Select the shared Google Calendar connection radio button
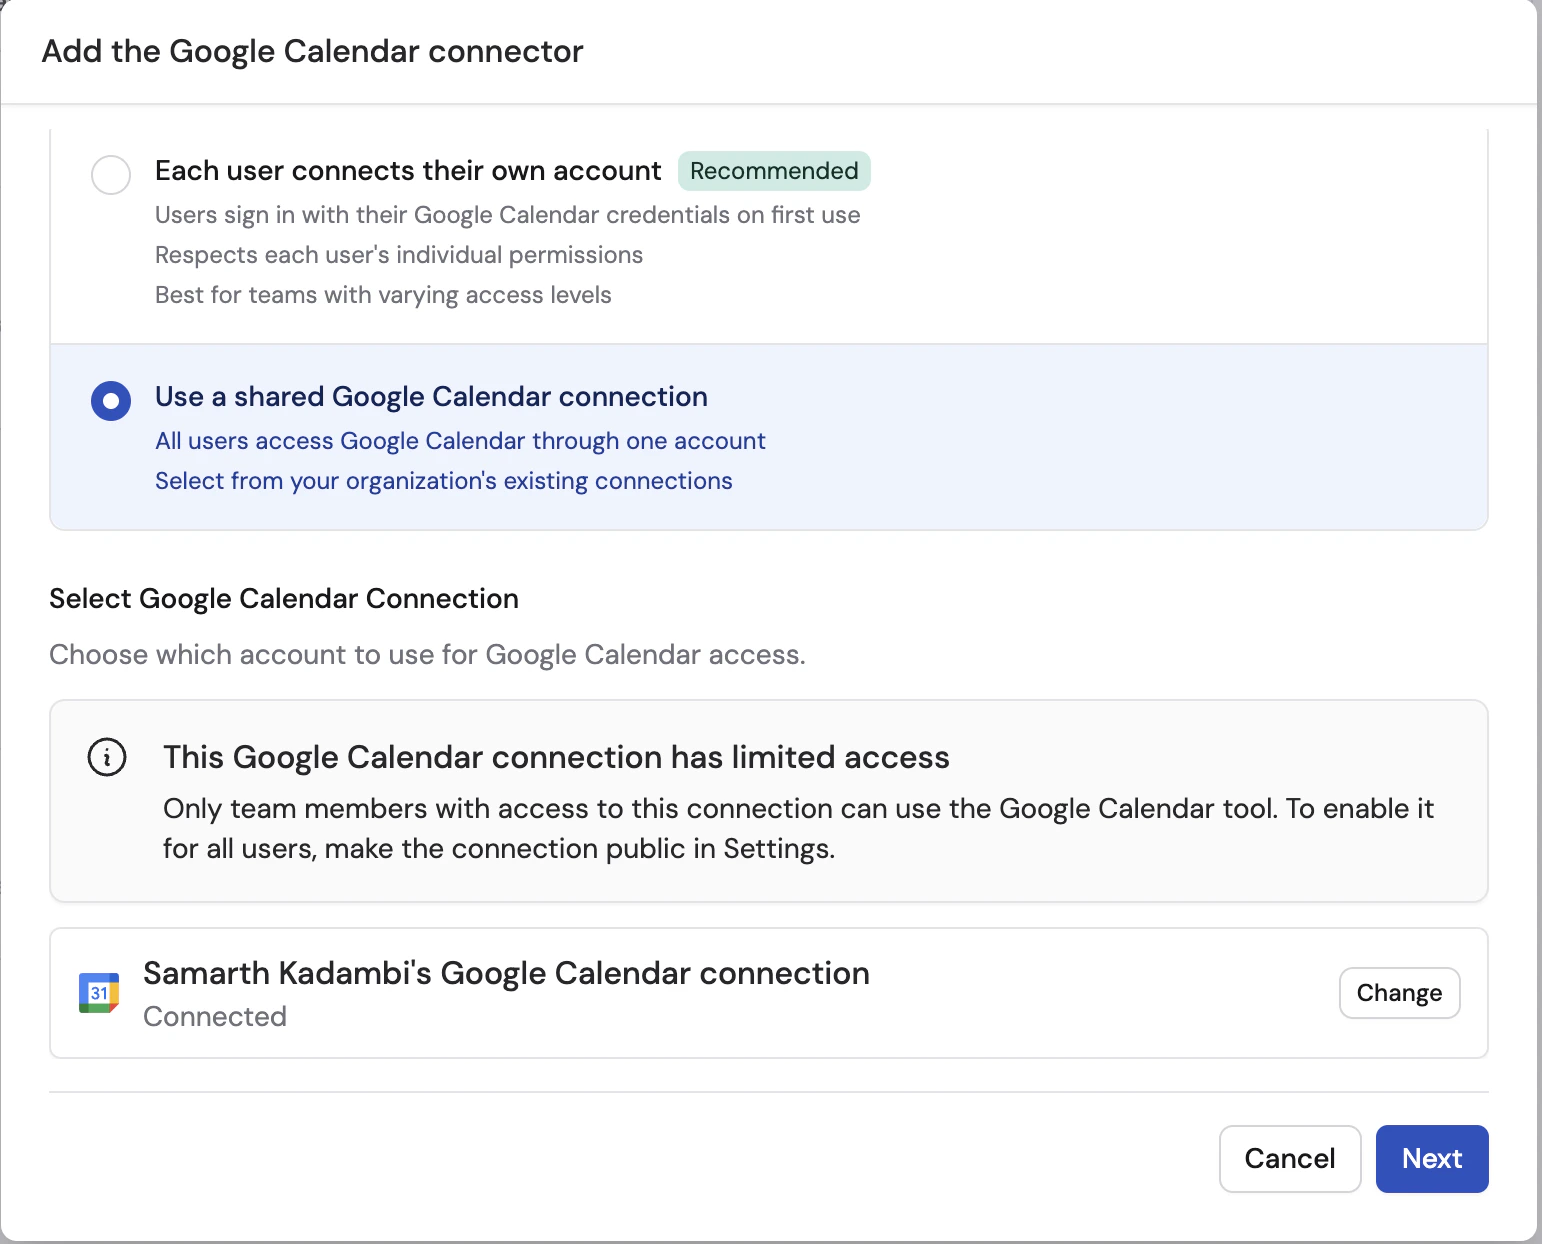The width and height of the screenshot is (1542, 1244). pyautogui.click(x=111, y=401)
